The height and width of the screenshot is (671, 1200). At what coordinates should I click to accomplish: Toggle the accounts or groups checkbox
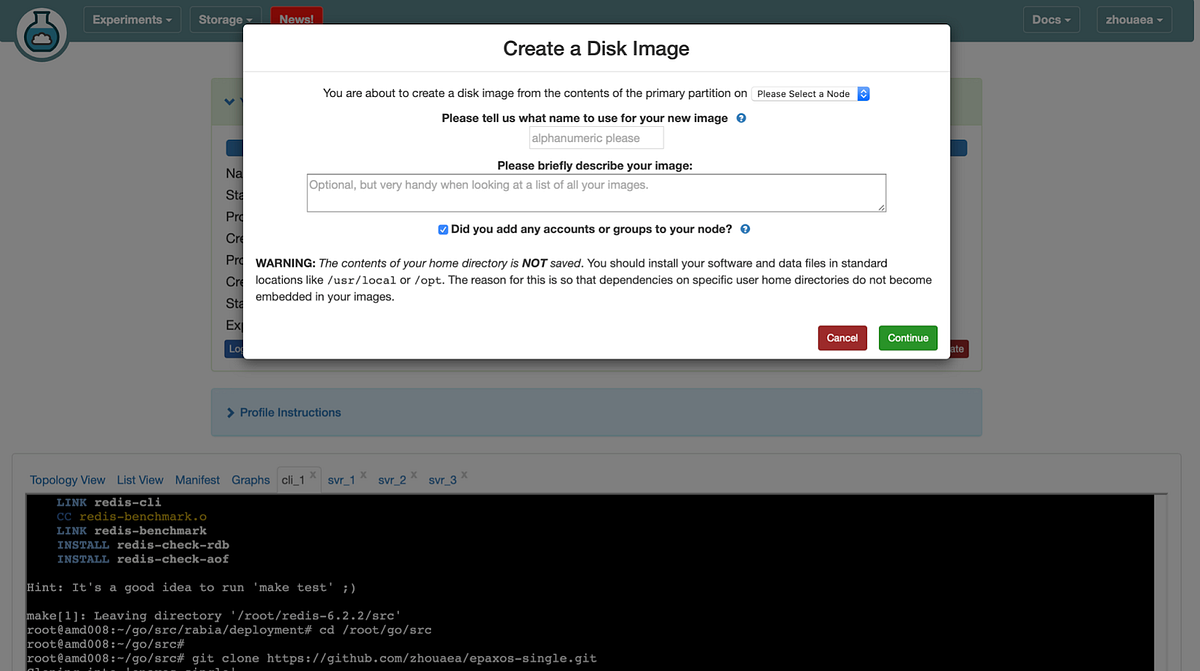click(x=443, y=229)
